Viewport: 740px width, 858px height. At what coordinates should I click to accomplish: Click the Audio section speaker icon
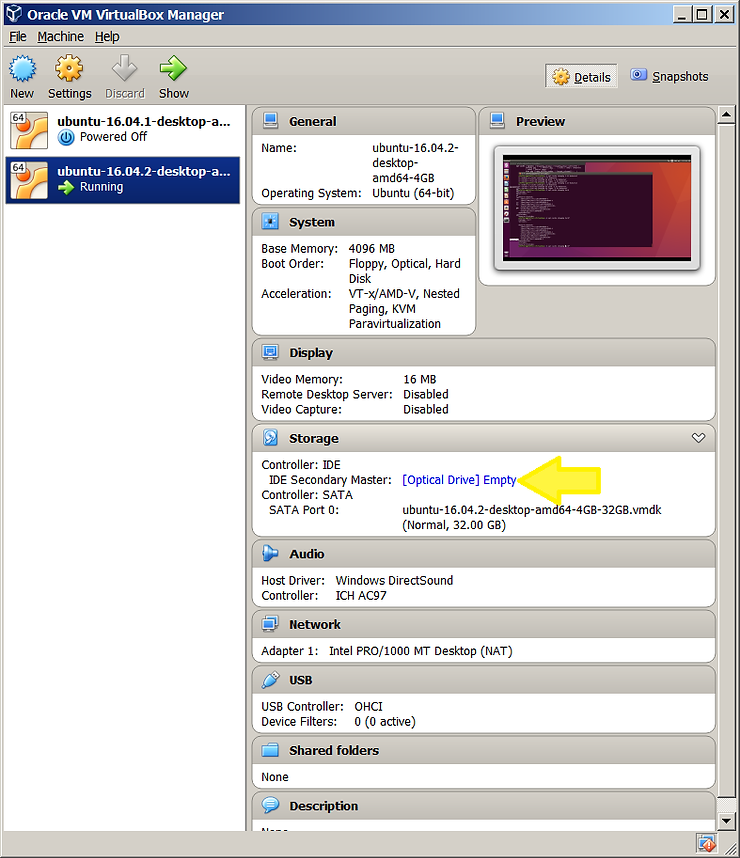[x=270, y=553]
